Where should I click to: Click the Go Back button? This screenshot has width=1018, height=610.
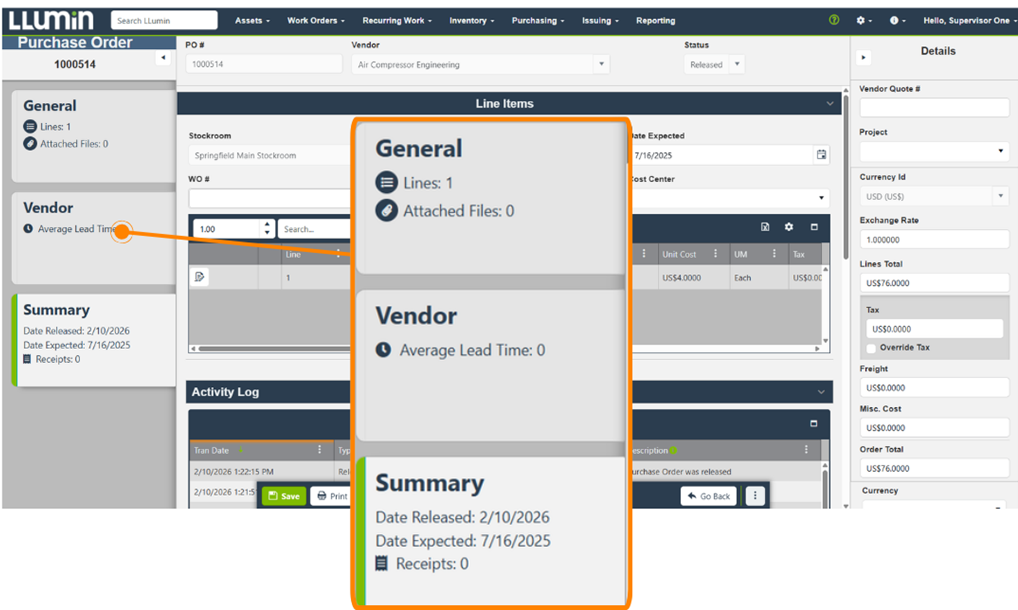click(x=708, y=496)
